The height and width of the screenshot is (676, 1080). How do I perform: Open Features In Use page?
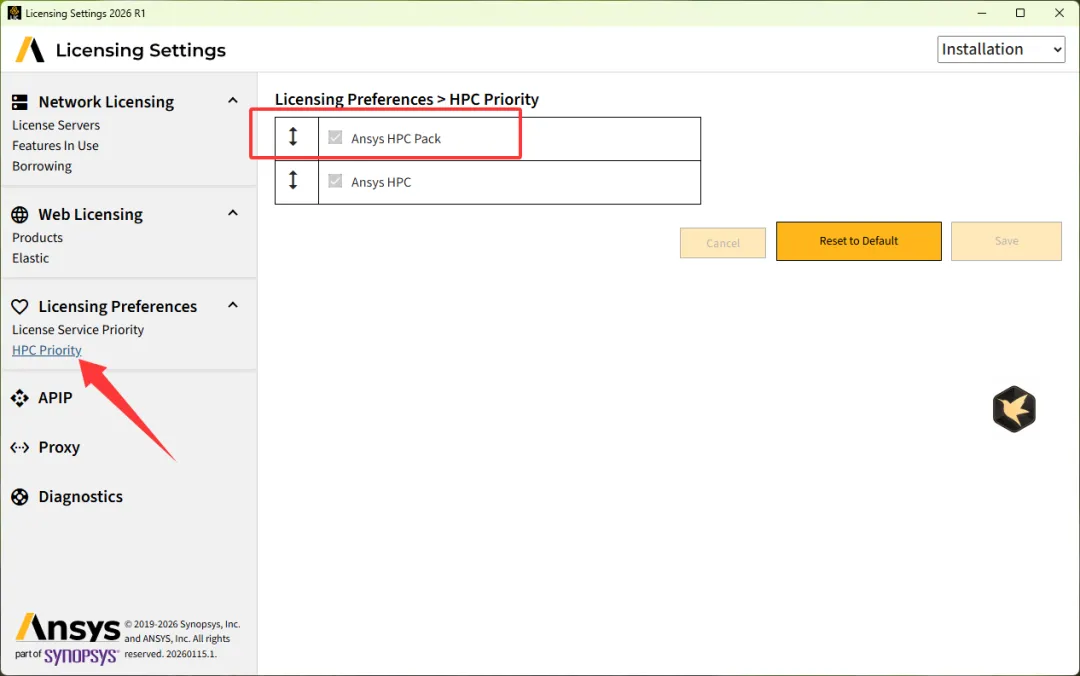pyautogui.click(x=55, y=145)
